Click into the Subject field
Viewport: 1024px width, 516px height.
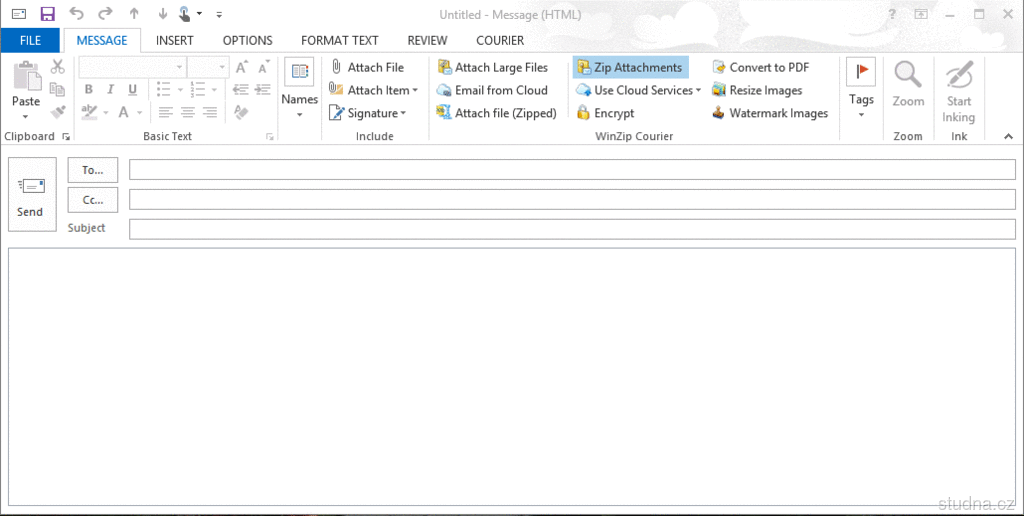tap(572, 229)
